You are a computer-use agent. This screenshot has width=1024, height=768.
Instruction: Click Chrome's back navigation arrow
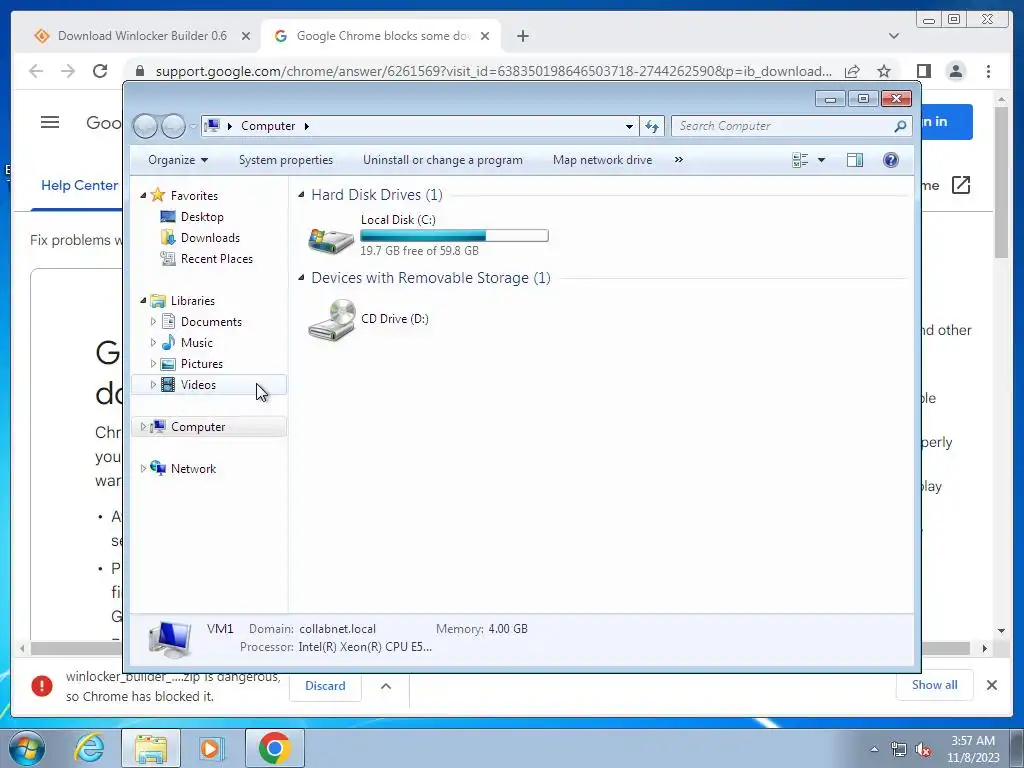(36, 71)
